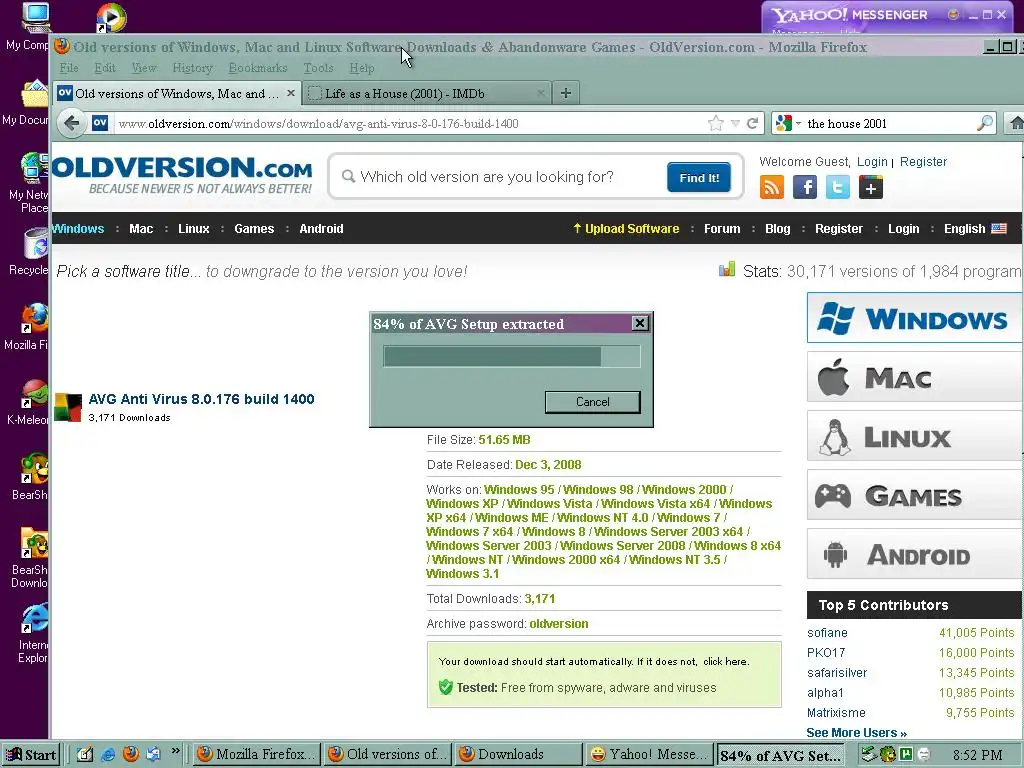The image size is (1024, 768).
Task: Open the Help menu
Action: click(x=361, y=68)
